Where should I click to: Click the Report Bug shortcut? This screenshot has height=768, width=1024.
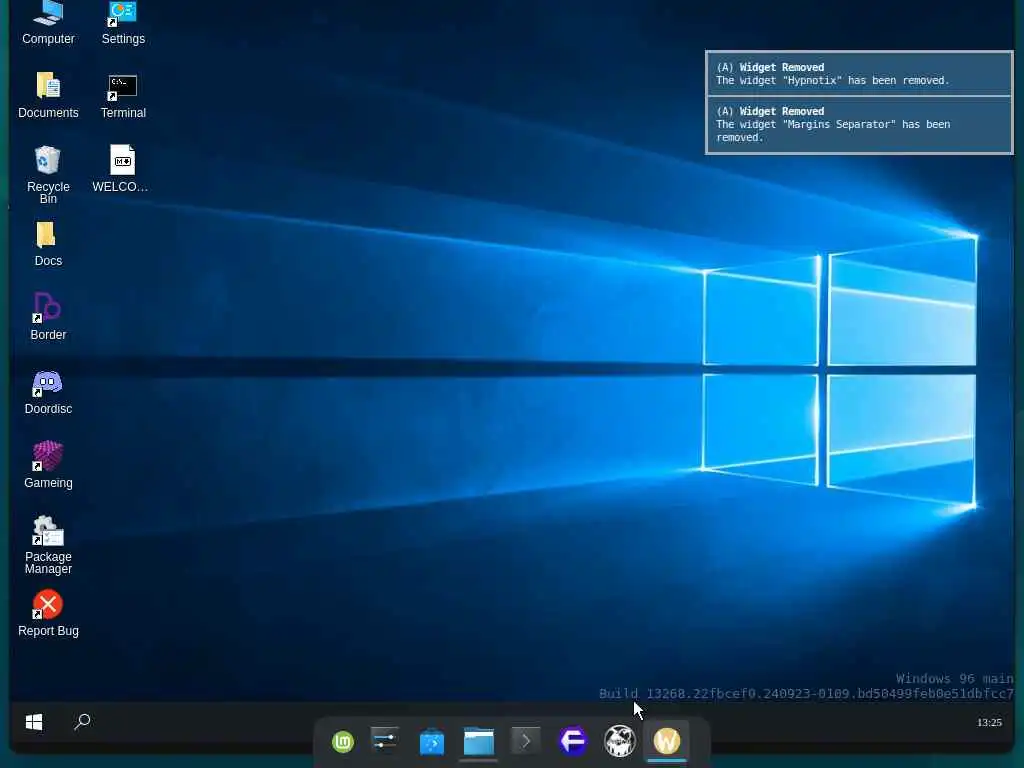(48, 614)
